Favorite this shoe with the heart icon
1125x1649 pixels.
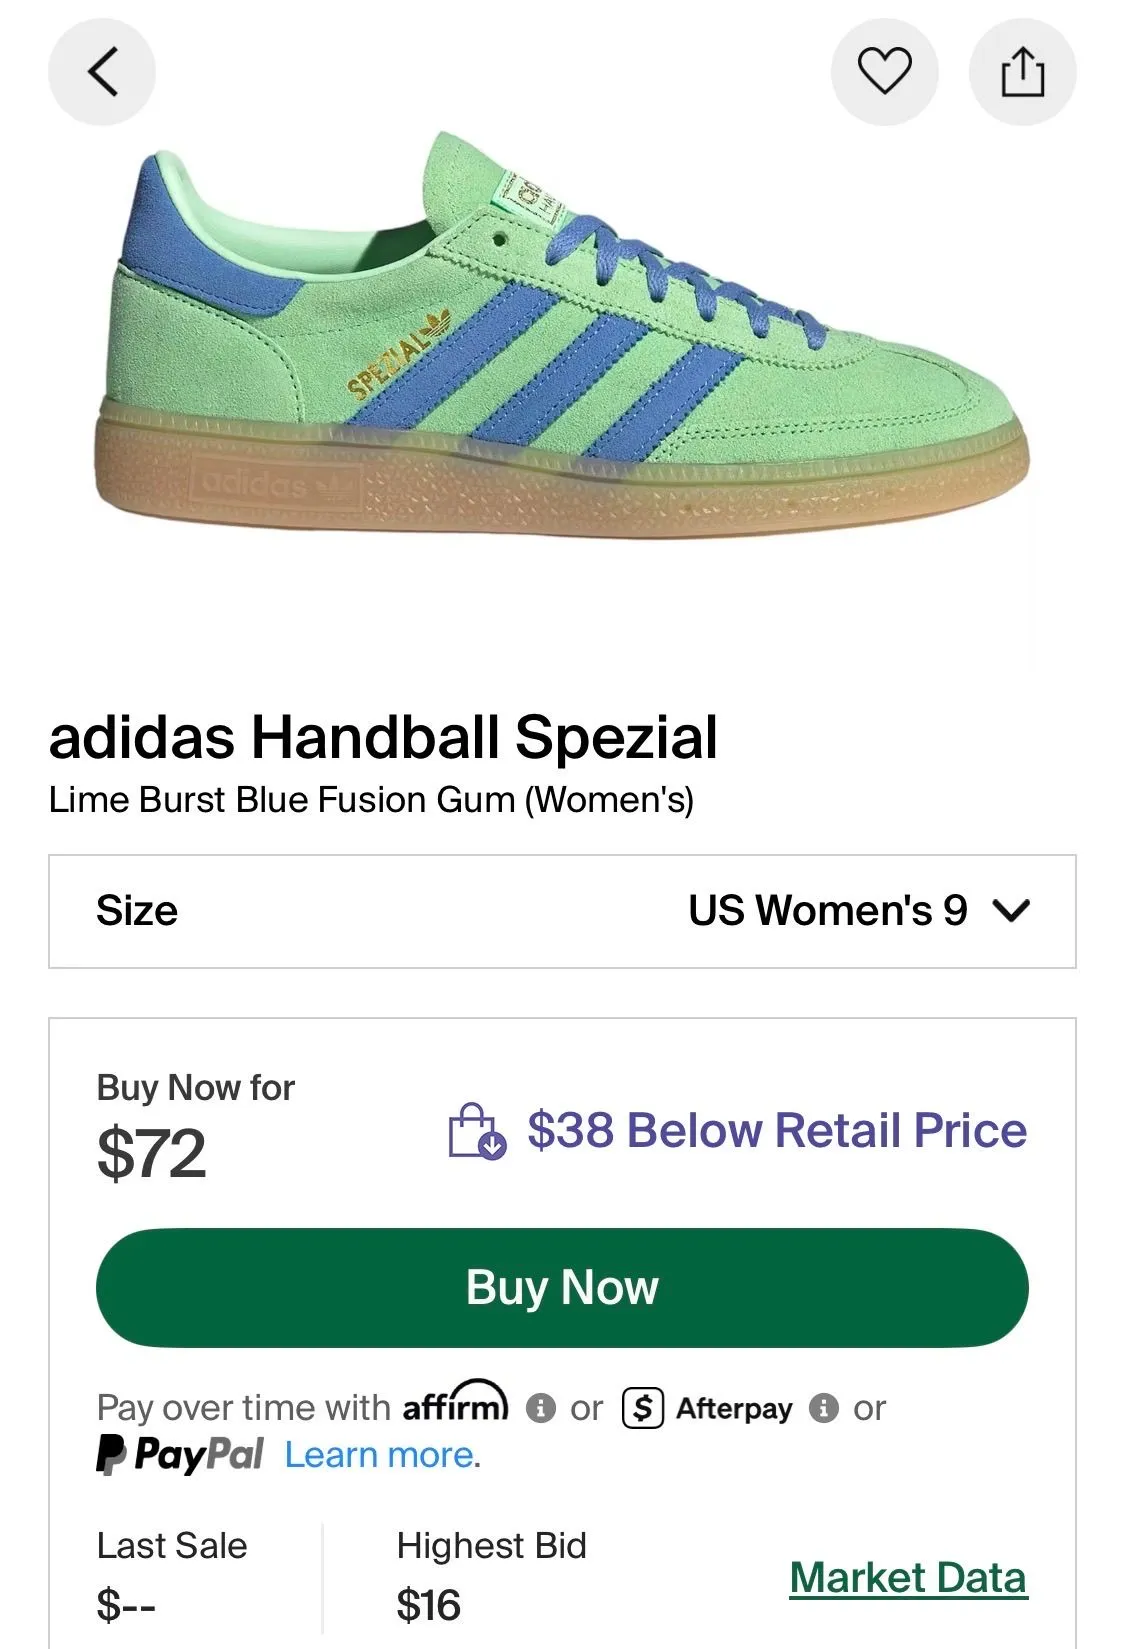885,72
